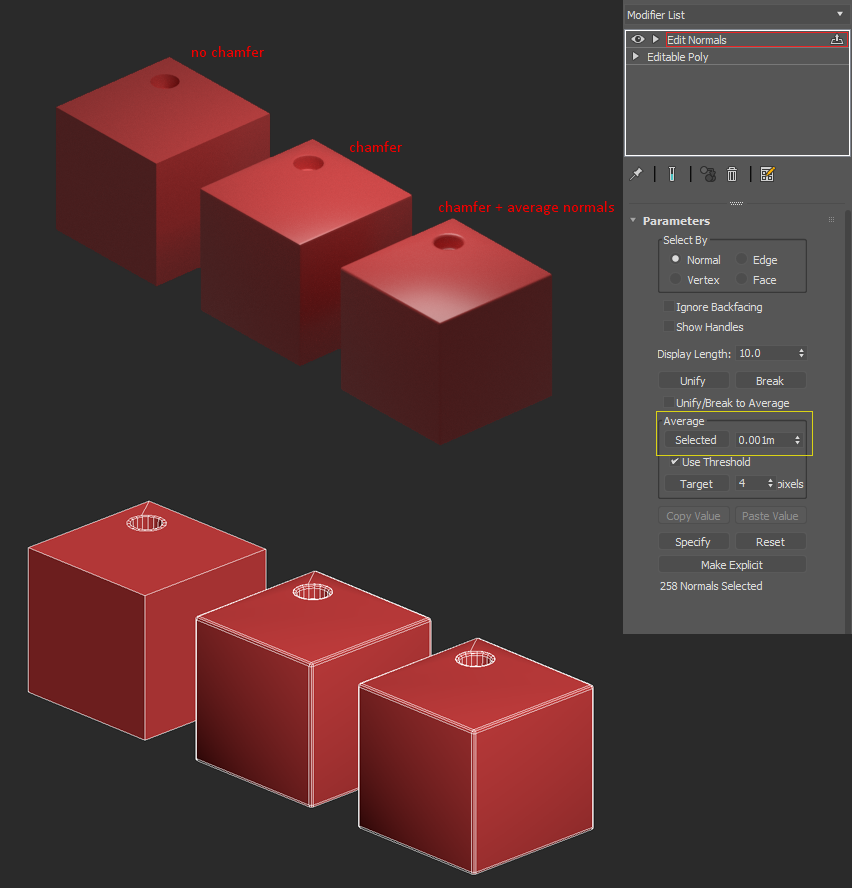Image resolution: width=852 pixels, height=888 pixels.
Task: Enable Unify/Break to Average checkbox
Action: pyautogui.click(x=668, y=403)
